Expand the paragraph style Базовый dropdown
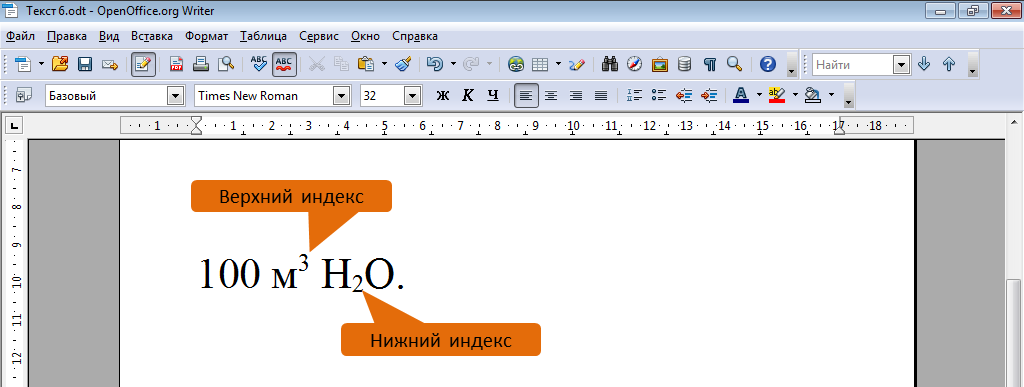Viewport: 1024px width, 387px height. 175,96
